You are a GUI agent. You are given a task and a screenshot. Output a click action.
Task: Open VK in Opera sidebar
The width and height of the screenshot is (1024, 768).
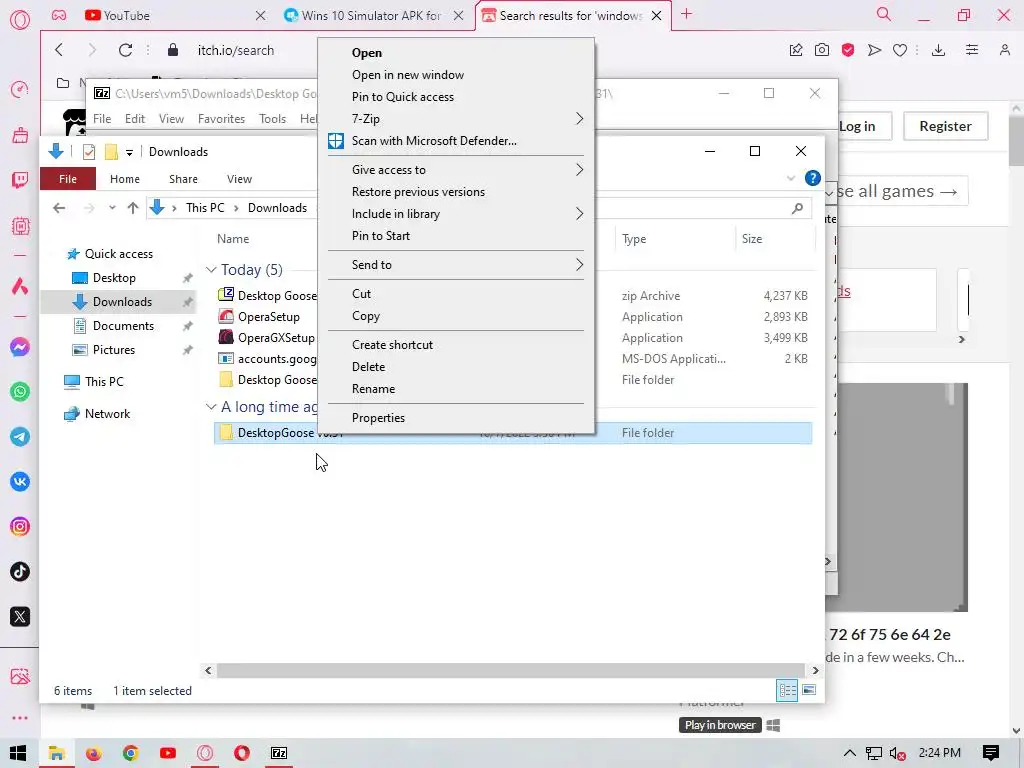pyautogui.click(x=20, y=482)
